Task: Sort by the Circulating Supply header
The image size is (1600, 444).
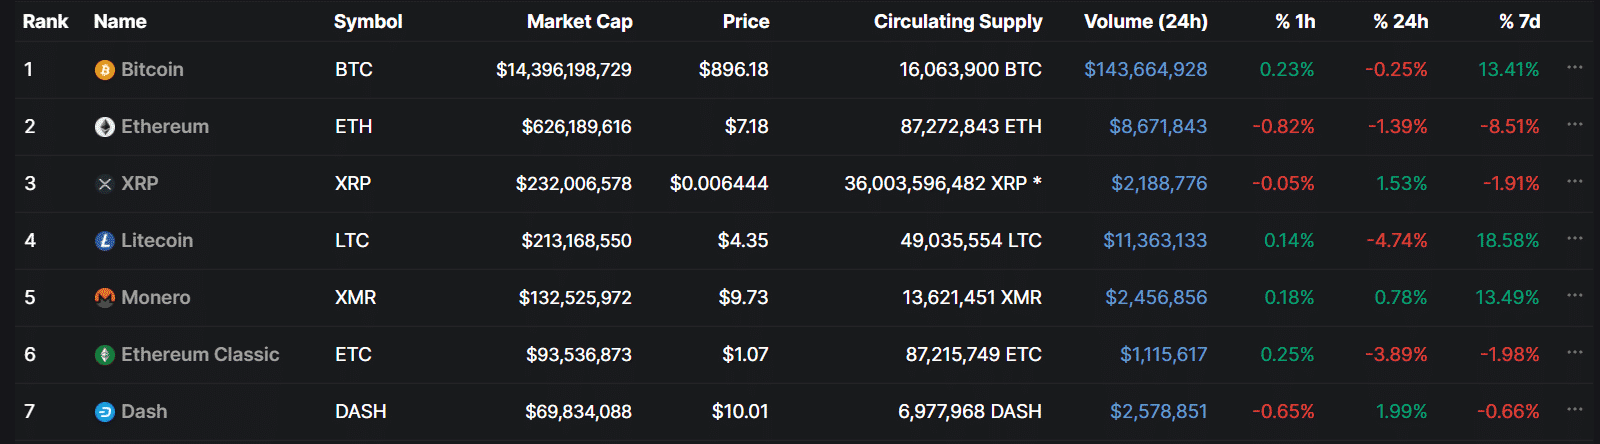Action: 957,22
